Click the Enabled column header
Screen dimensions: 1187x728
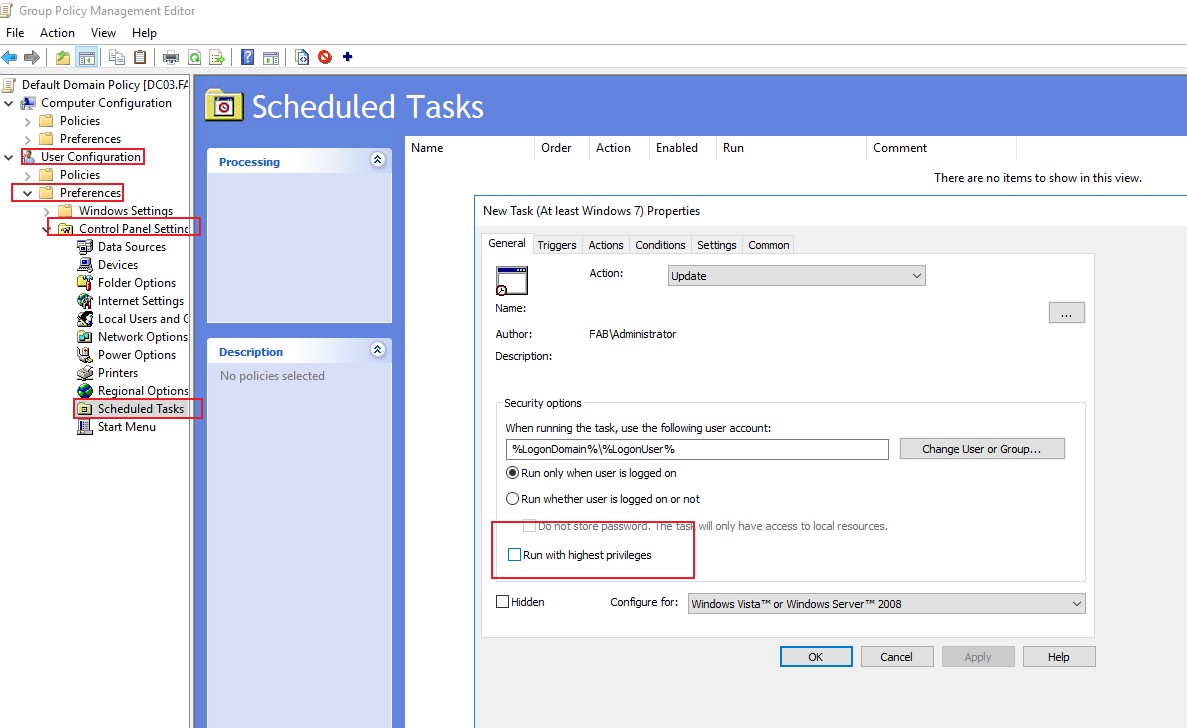click(x=682, y=148)
